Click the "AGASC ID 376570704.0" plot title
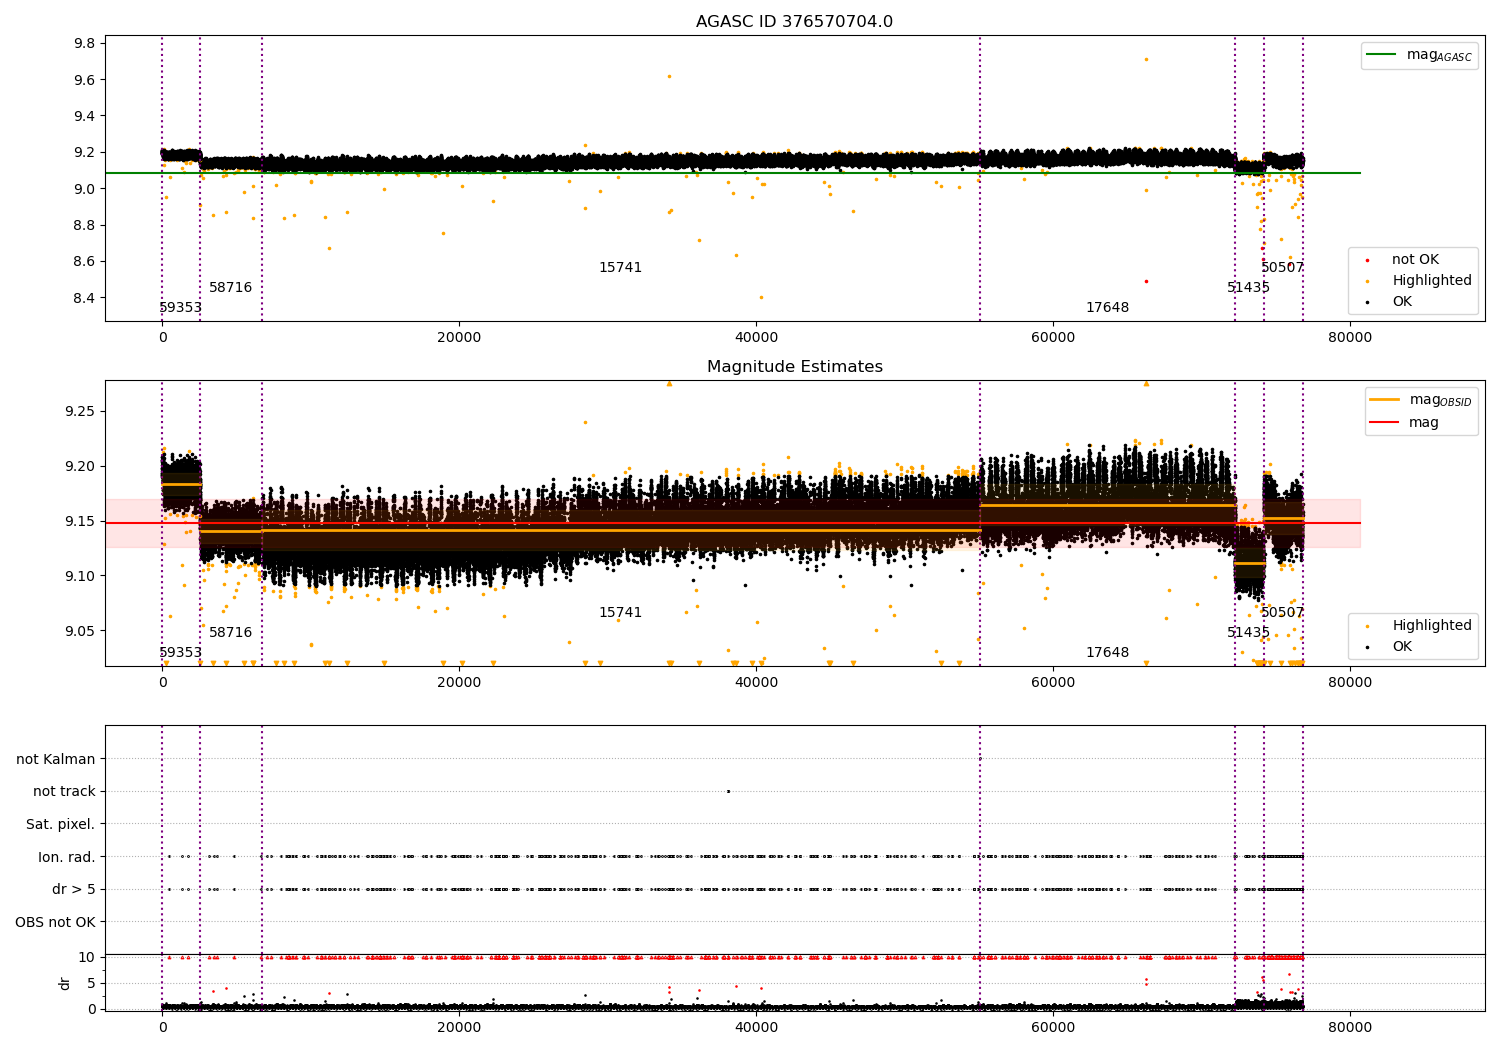 (x=794, y=22)
